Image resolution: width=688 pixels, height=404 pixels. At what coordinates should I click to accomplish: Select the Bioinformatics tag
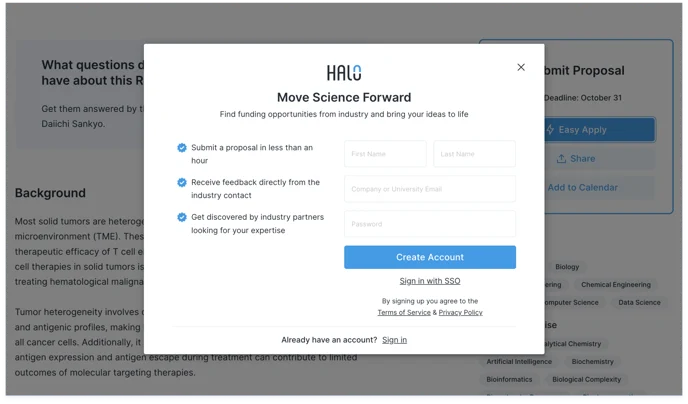tap(509, 379)
